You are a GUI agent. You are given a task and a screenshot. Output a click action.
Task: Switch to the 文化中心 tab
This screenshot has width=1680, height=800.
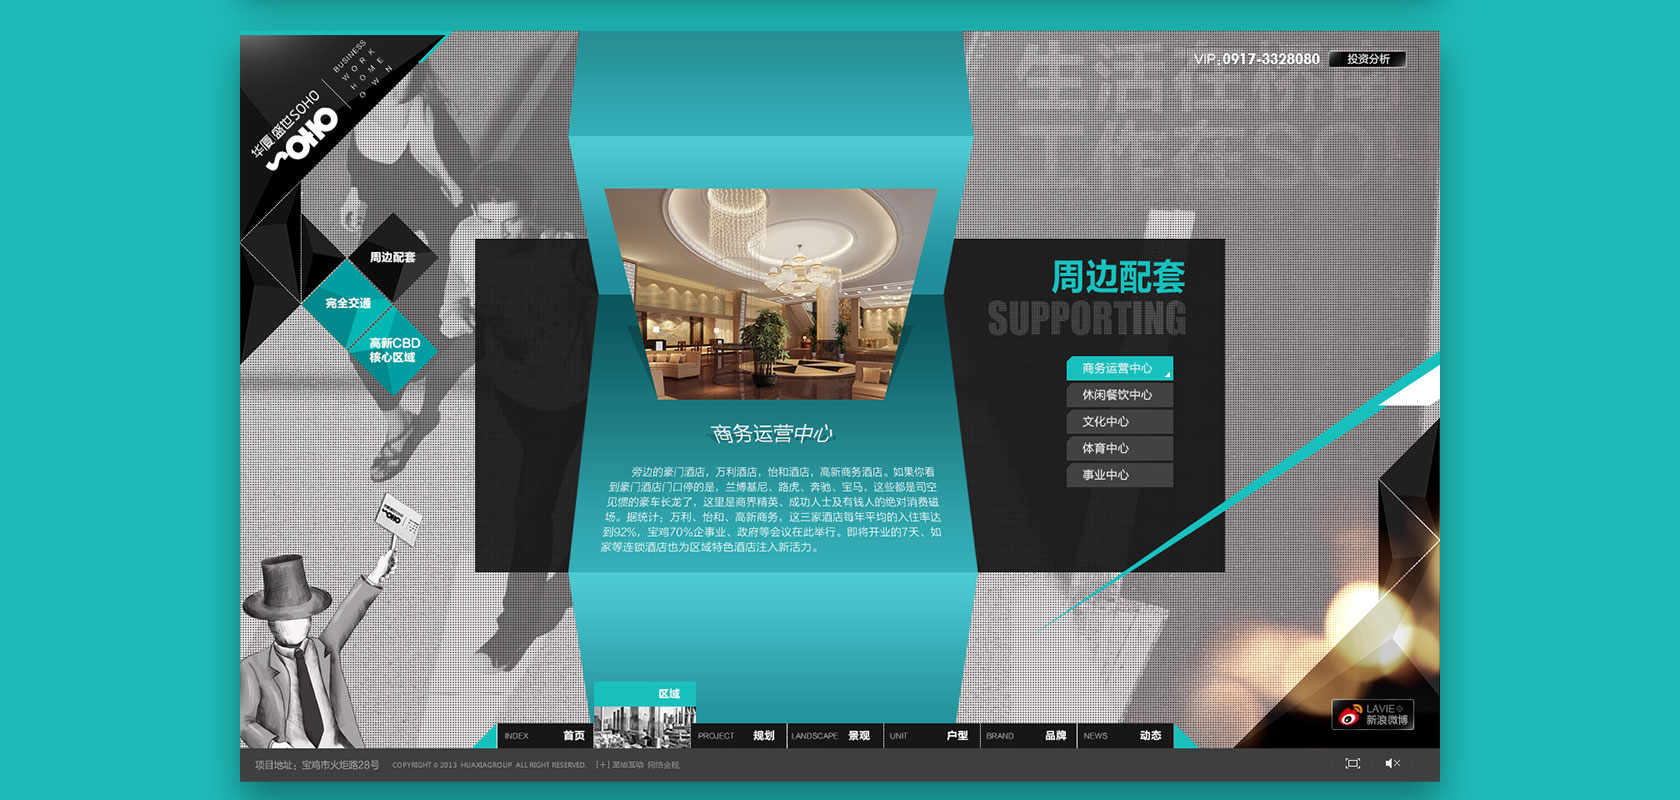pyautogui.click(x=1119, y=422)
